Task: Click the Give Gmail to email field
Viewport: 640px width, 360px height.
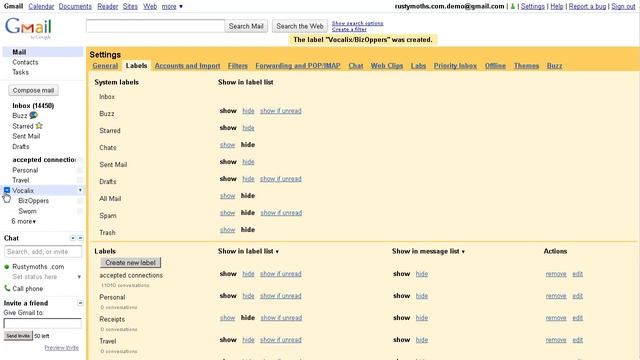Action: coord(42,324)
